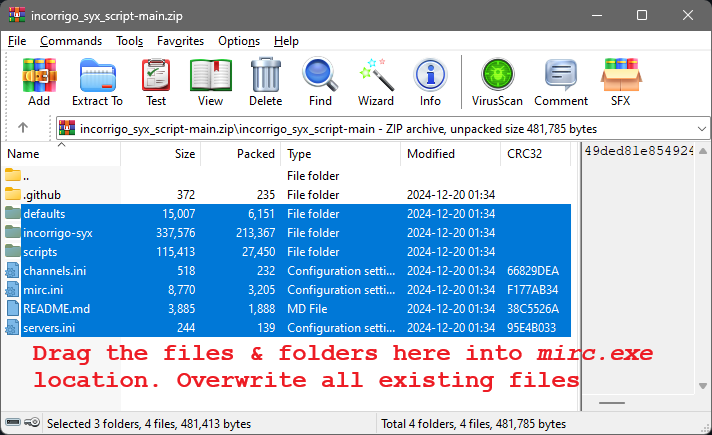The width and height of the screenshot is (712, 435).
Task: Click the mirc.ini file icon
Action: 13,289
